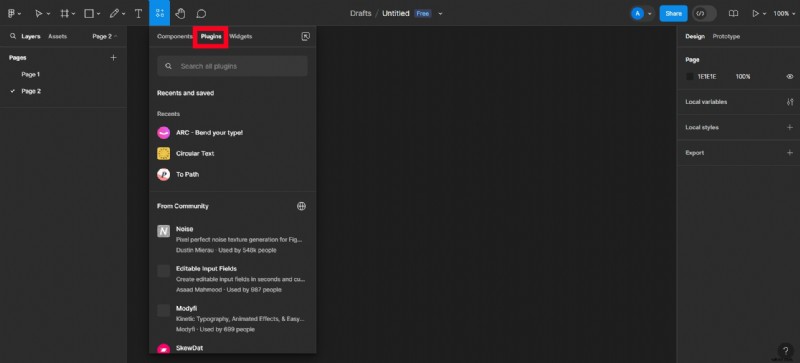The height and width of the screenshot is (363, 800).
Task: Click the Free plan badge
Action: pos(422,14)
